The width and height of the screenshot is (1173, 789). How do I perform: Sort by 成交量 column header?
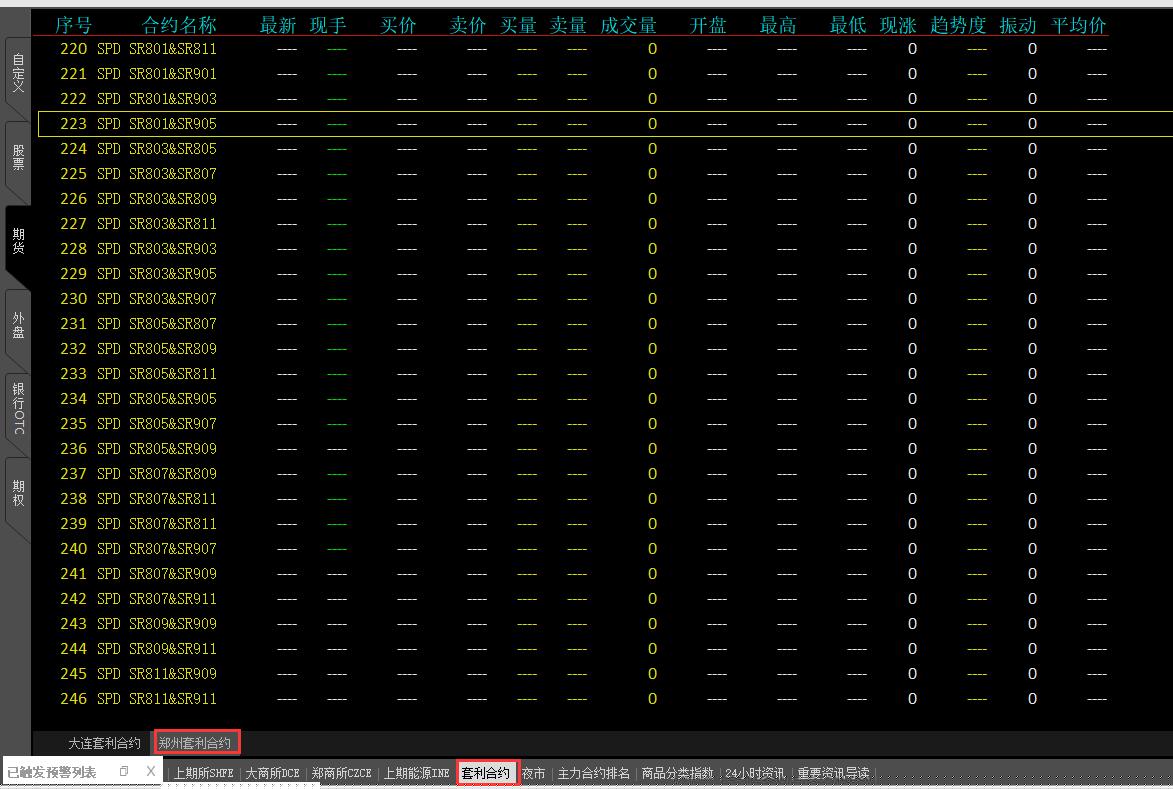point(628,25)
